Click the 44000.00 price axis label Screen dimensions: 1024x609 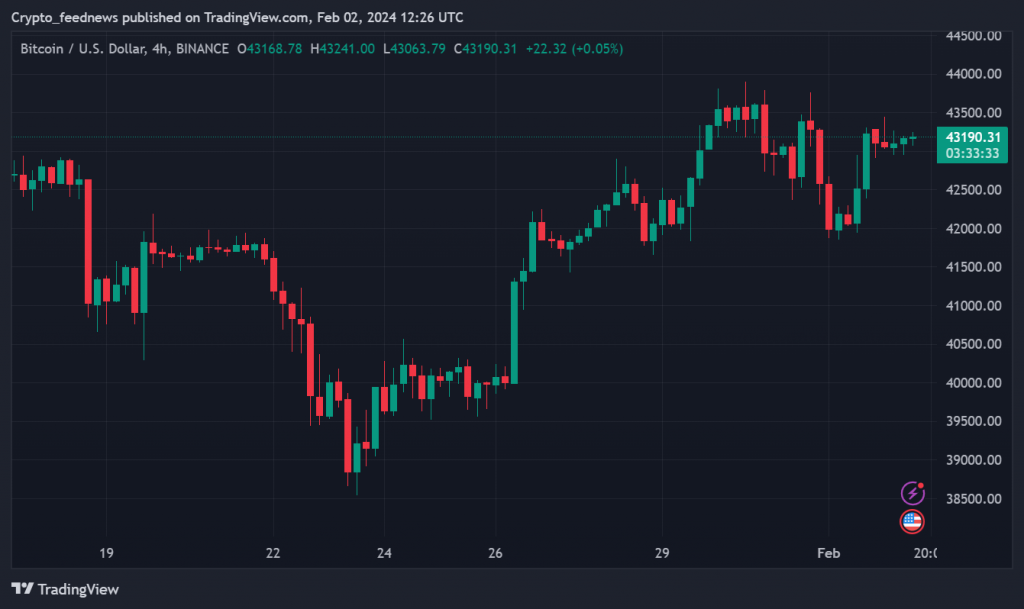tap(974, 74)
